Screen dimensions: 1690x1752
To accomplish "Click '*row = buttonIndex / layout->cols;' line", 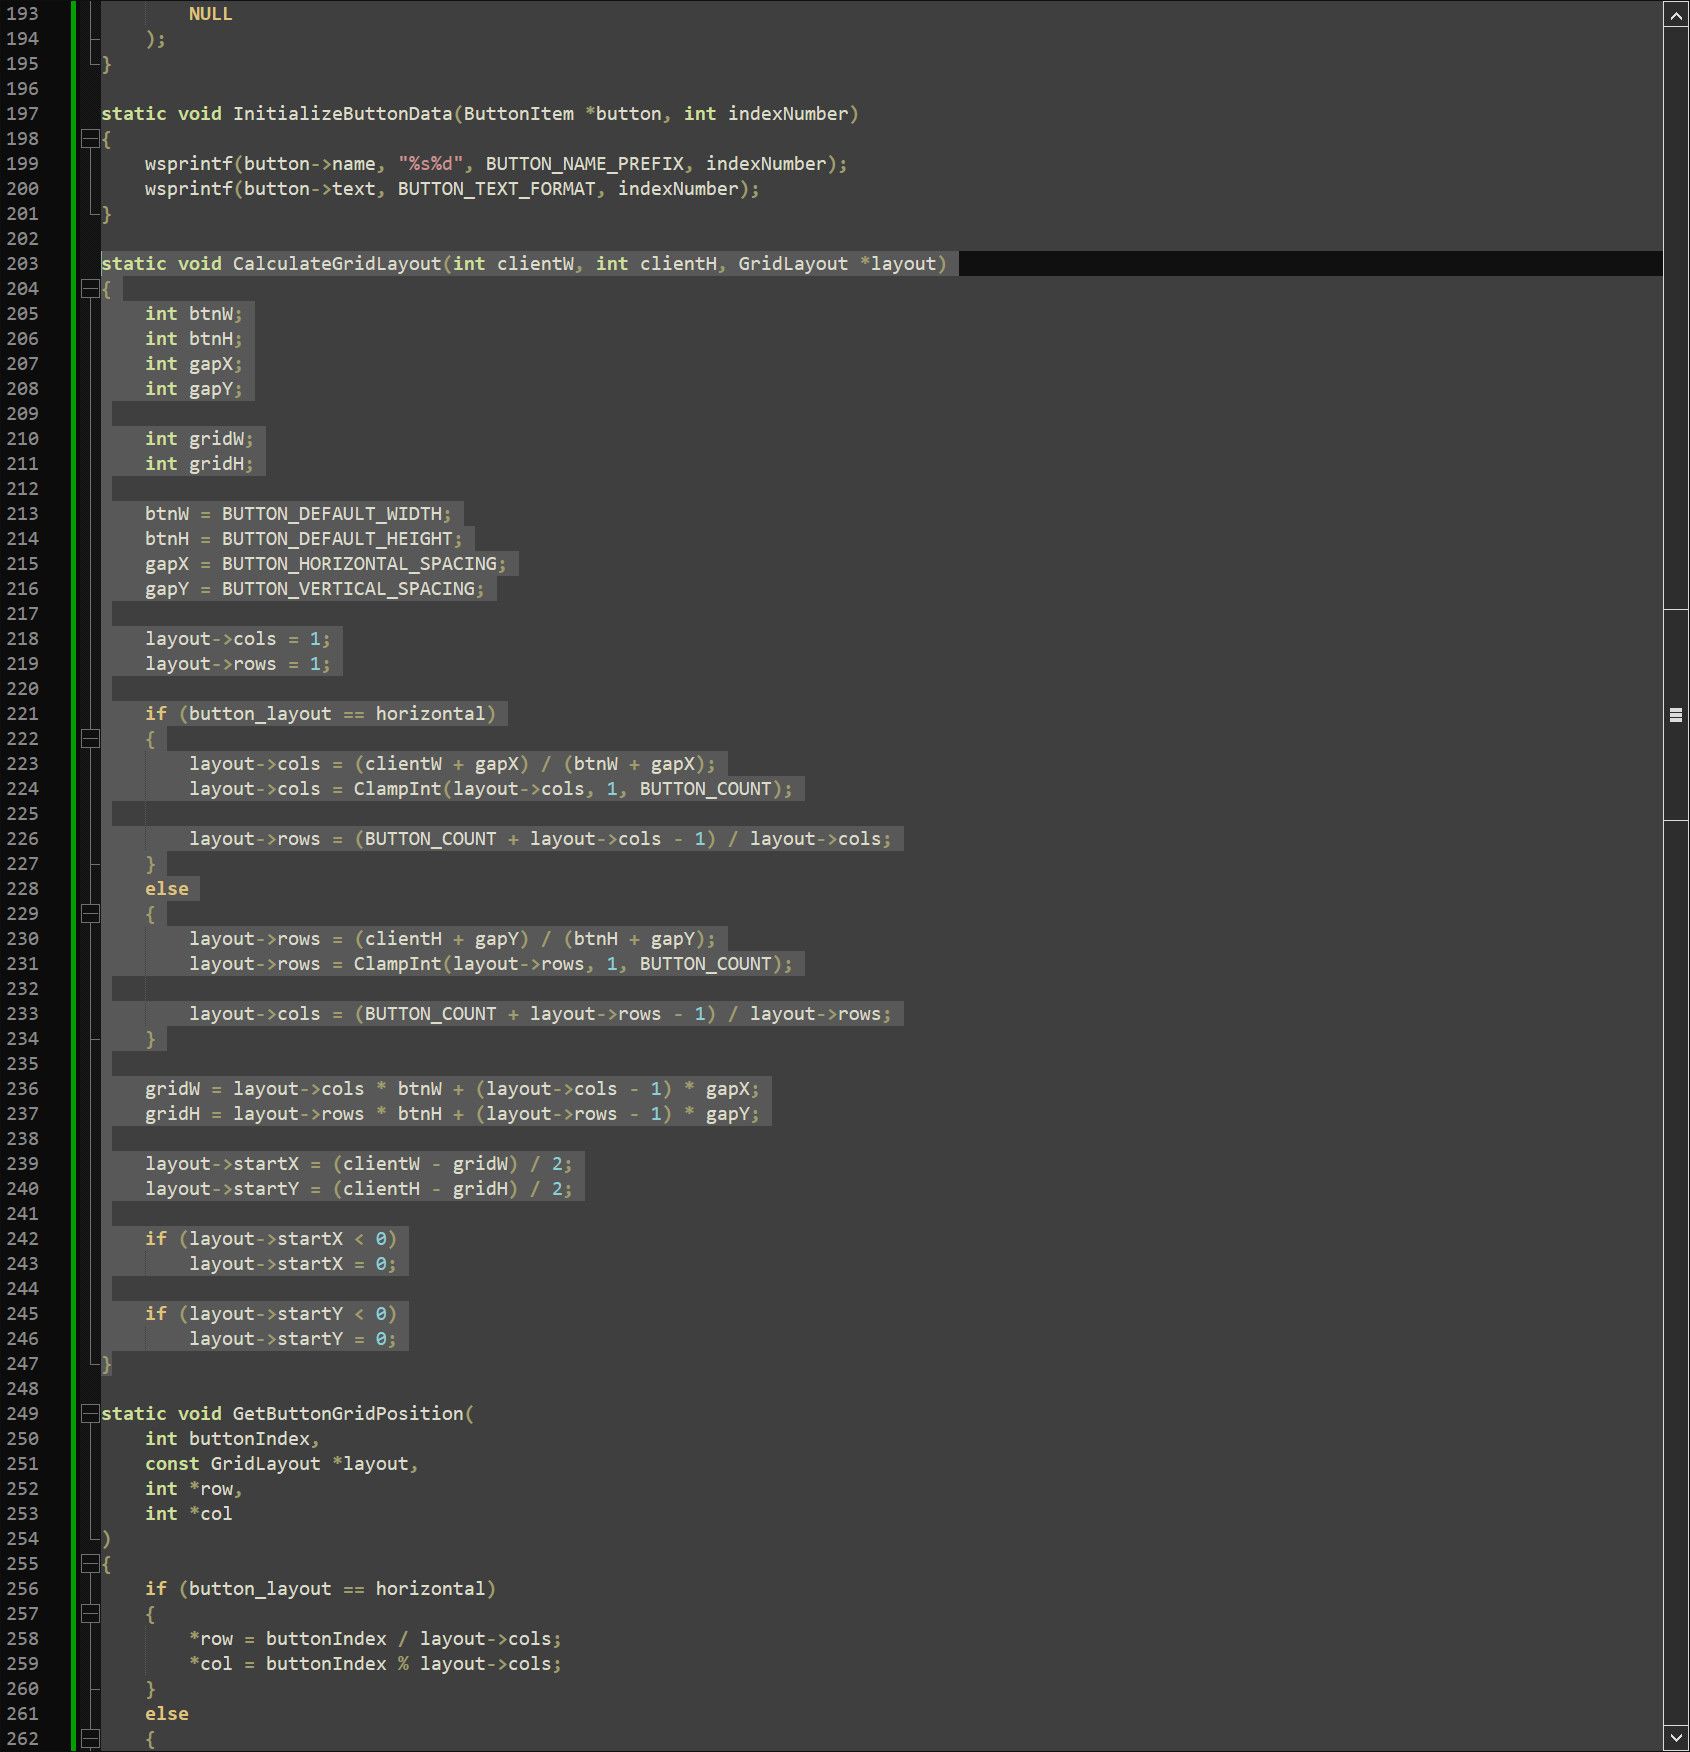I will click(376, 1639).
